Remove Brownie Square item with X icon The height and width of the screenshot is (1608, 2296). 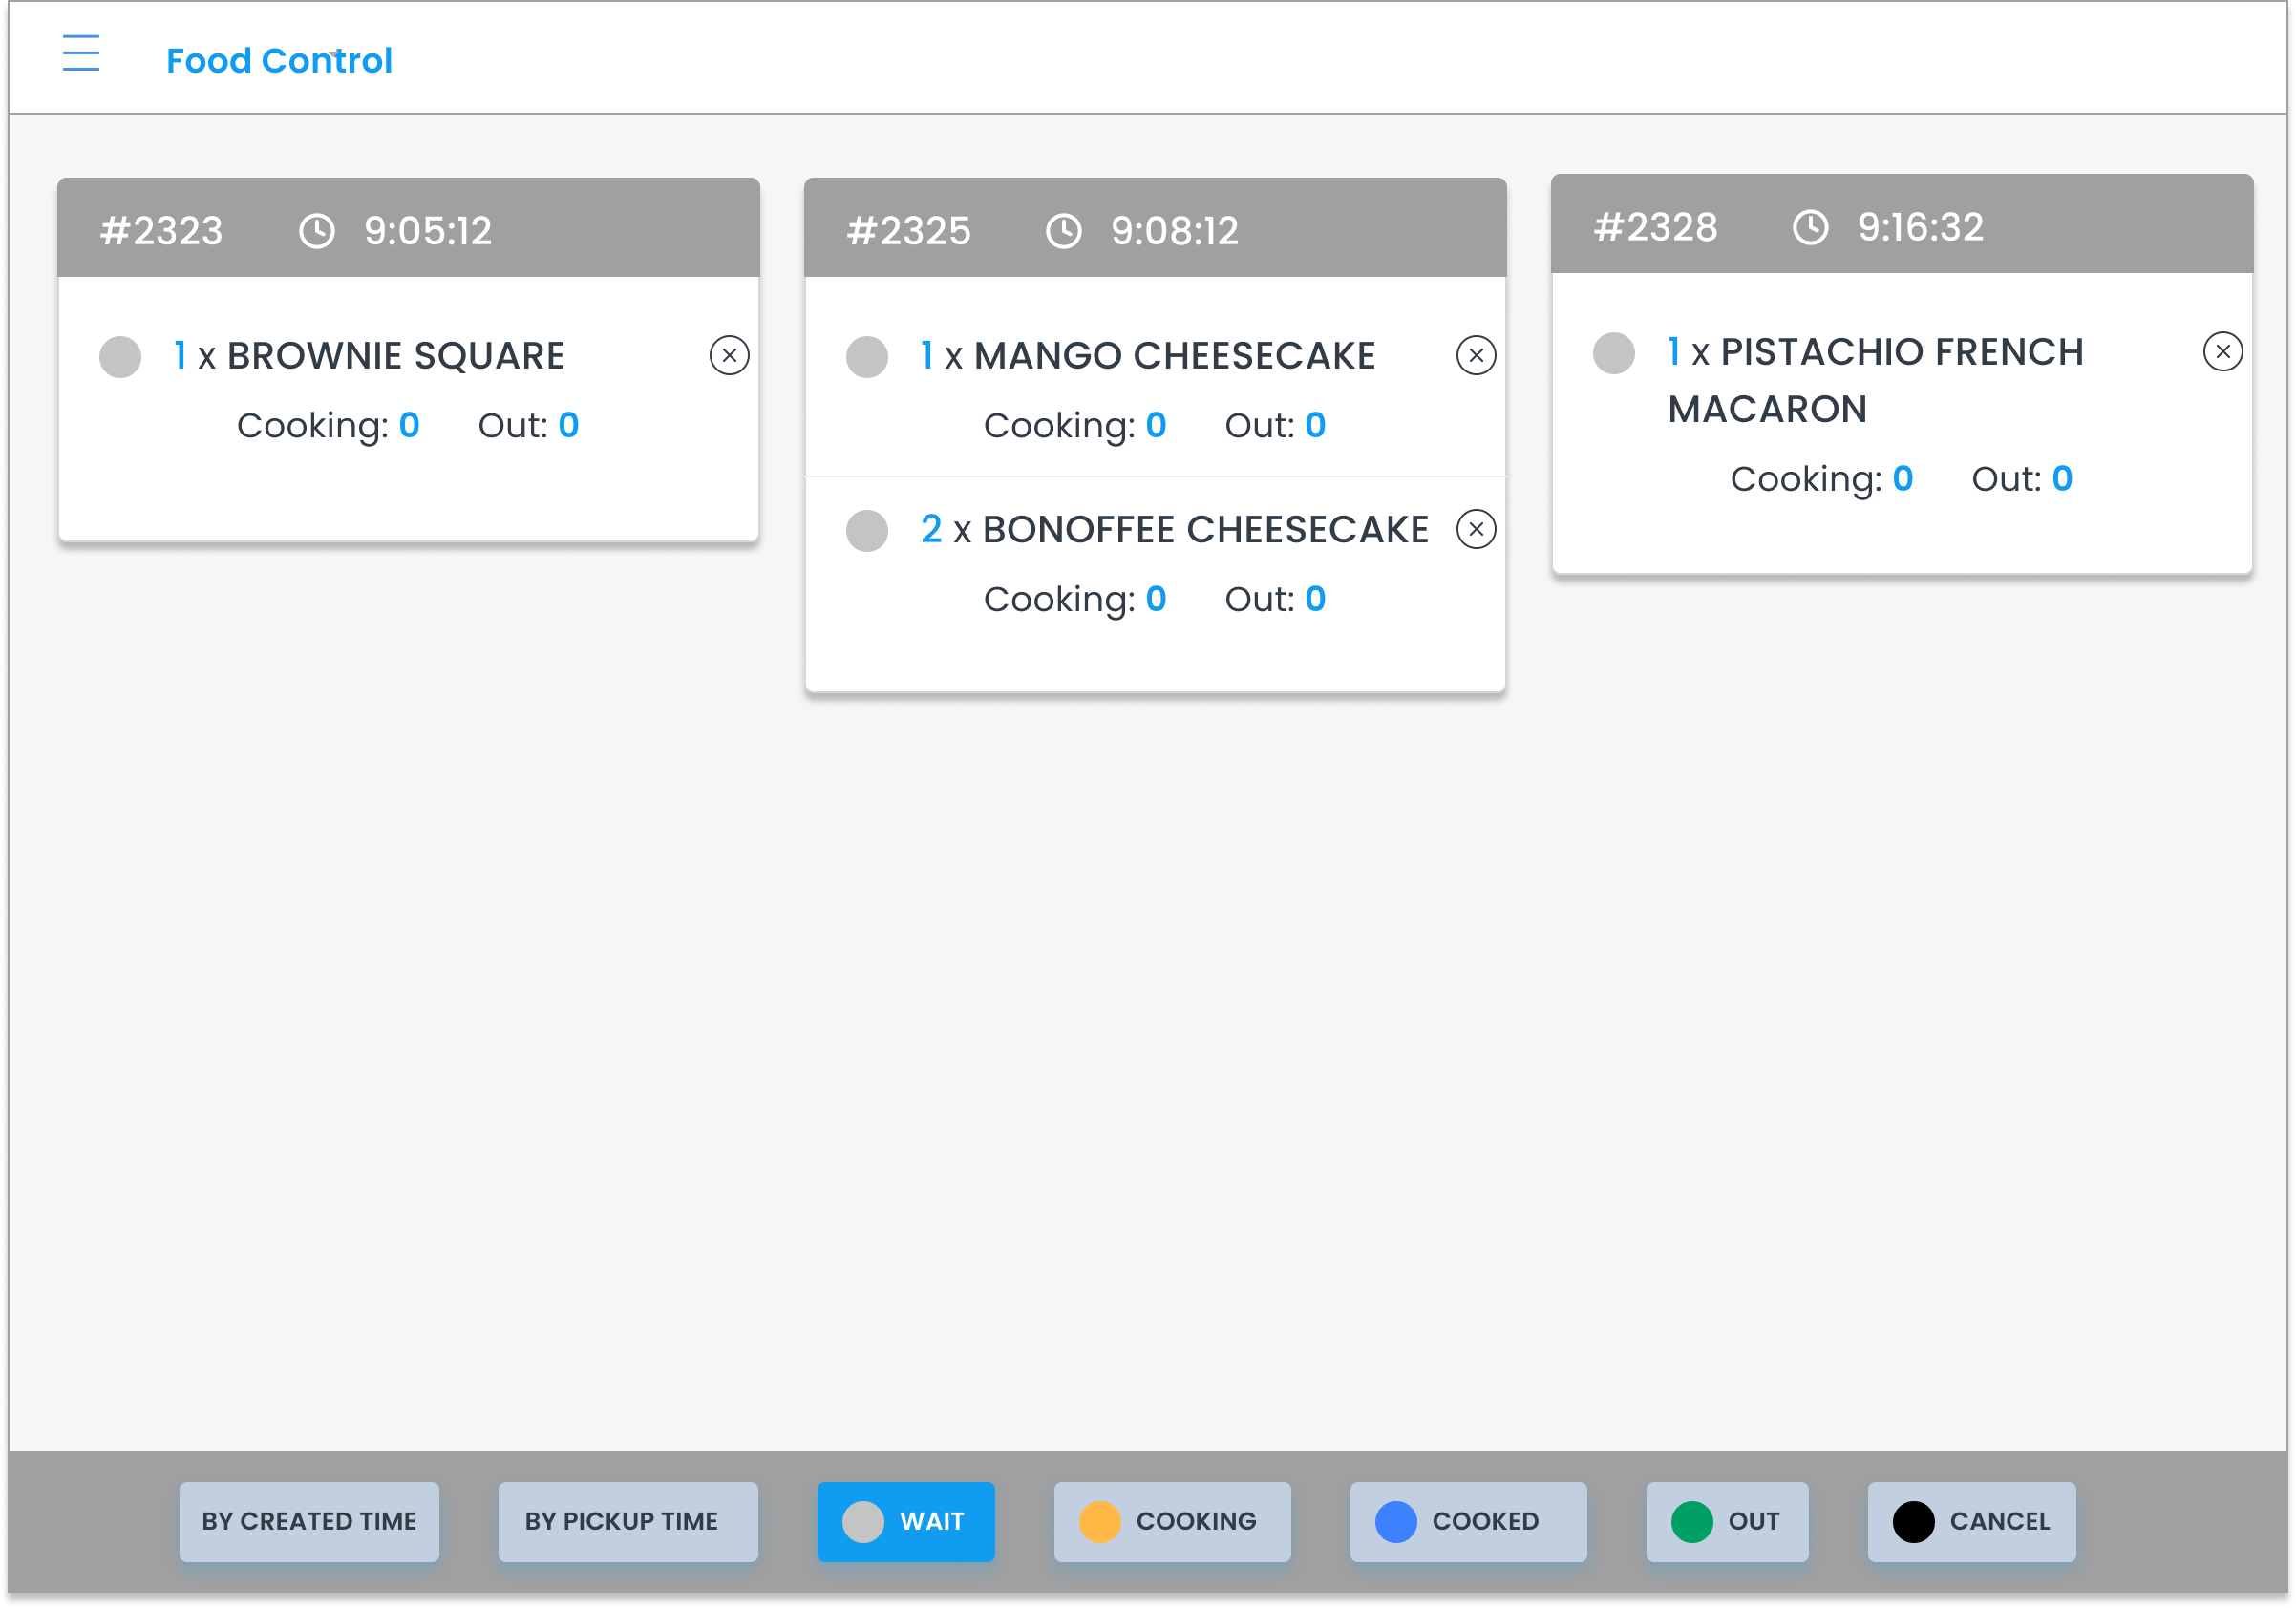point(729,355)
